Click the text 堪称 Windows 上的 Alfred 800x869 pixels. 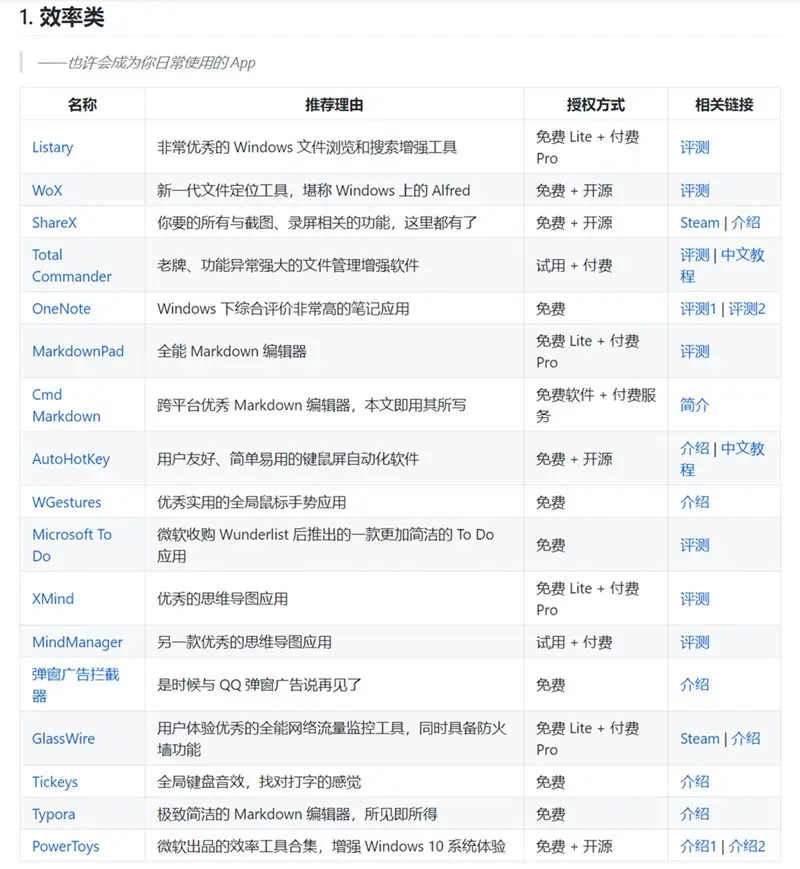click(x=386, y=191)
